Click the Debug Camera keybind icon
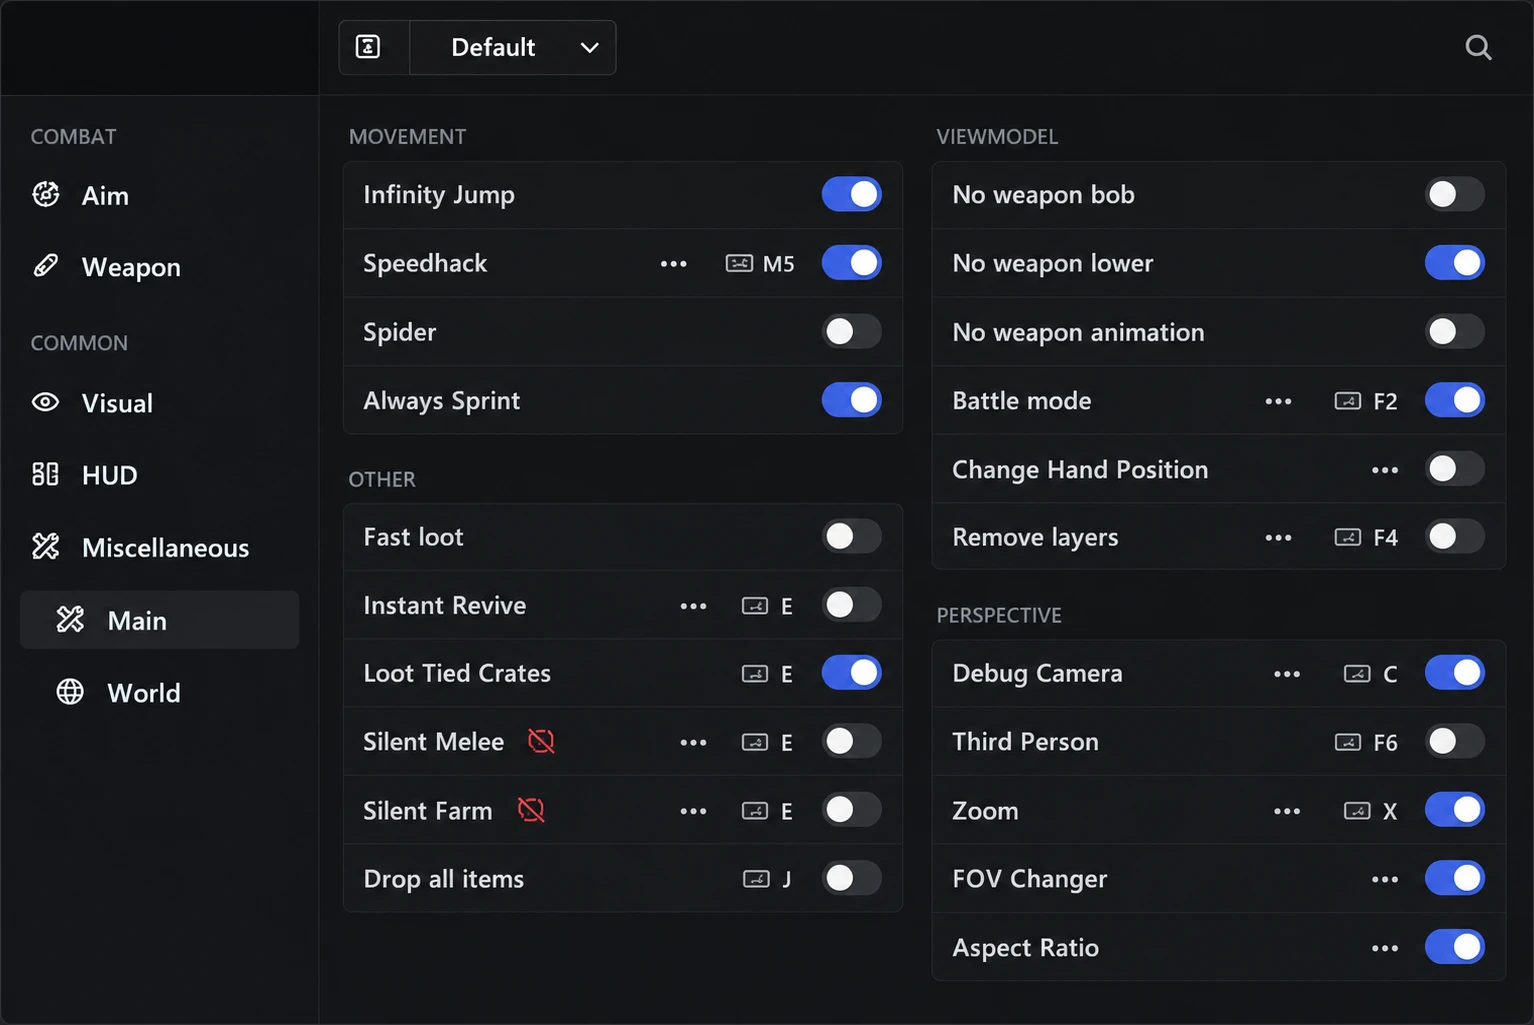This screenshot has width=1534, height=1025. (x=1356, y=674)
